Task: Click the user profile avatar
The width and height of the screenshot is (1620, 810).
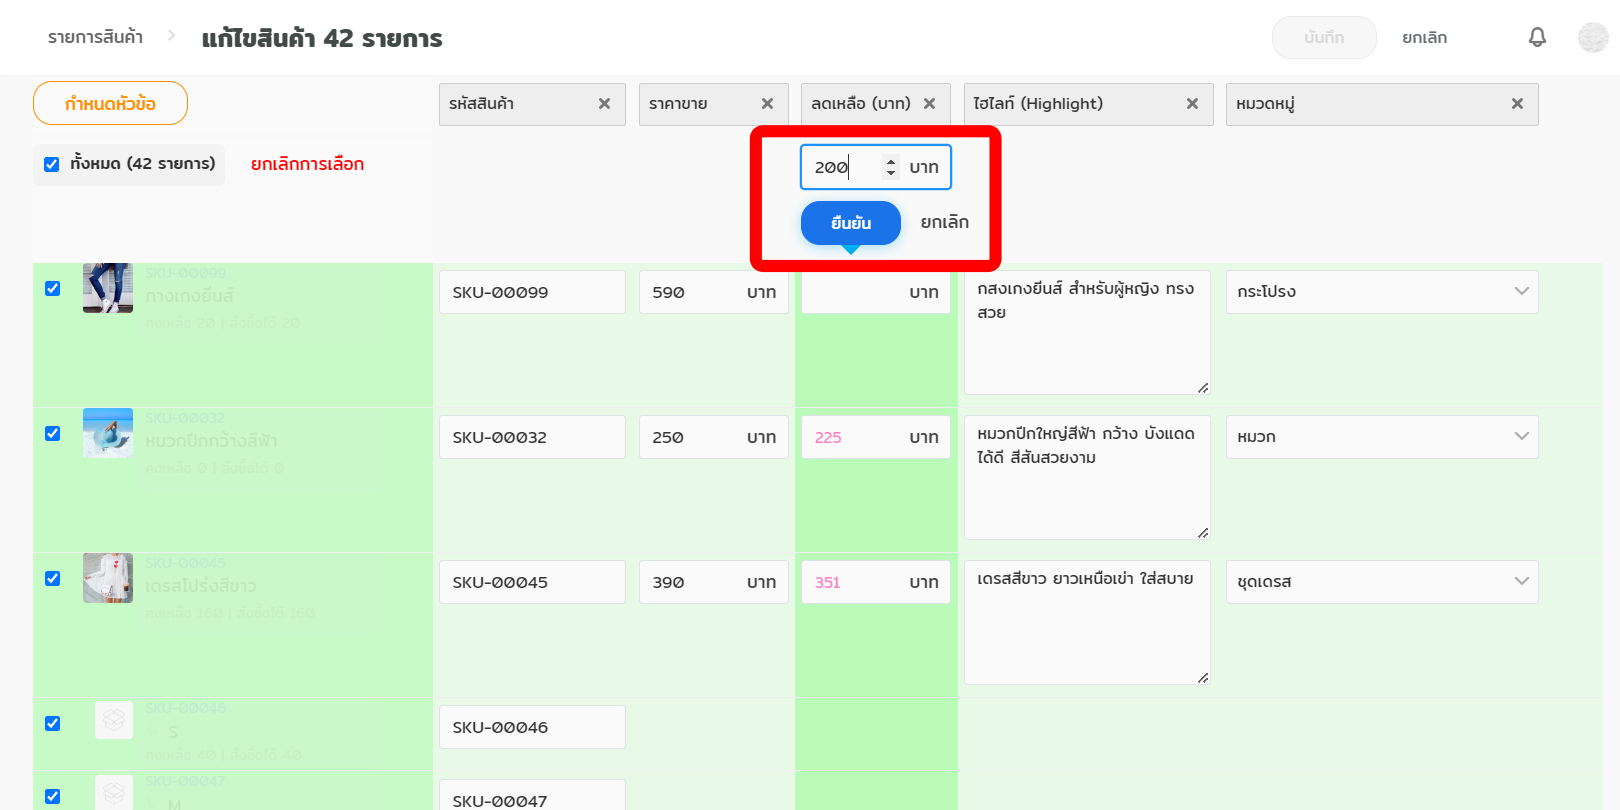Action: 1592,38
